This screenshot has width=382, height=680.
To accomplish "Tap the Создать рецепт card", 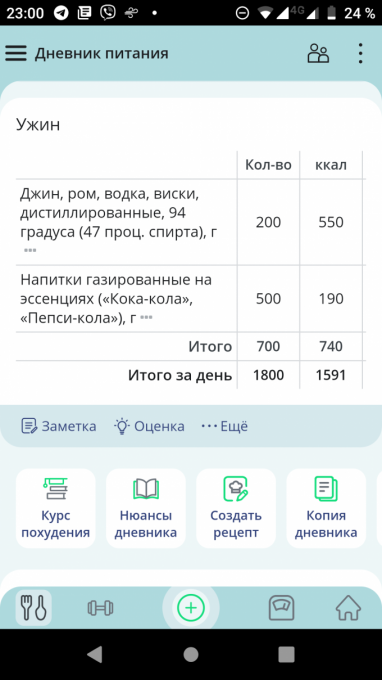I will tap(236, 508).
